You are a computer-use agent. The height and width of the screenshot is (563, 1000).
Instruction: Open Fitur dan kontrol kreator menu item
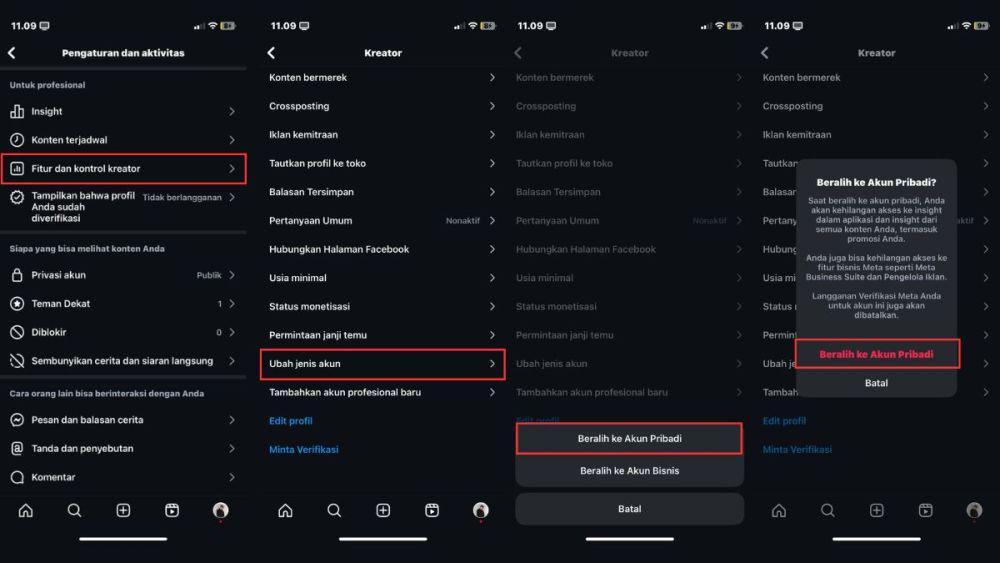(x=124, y=169)
